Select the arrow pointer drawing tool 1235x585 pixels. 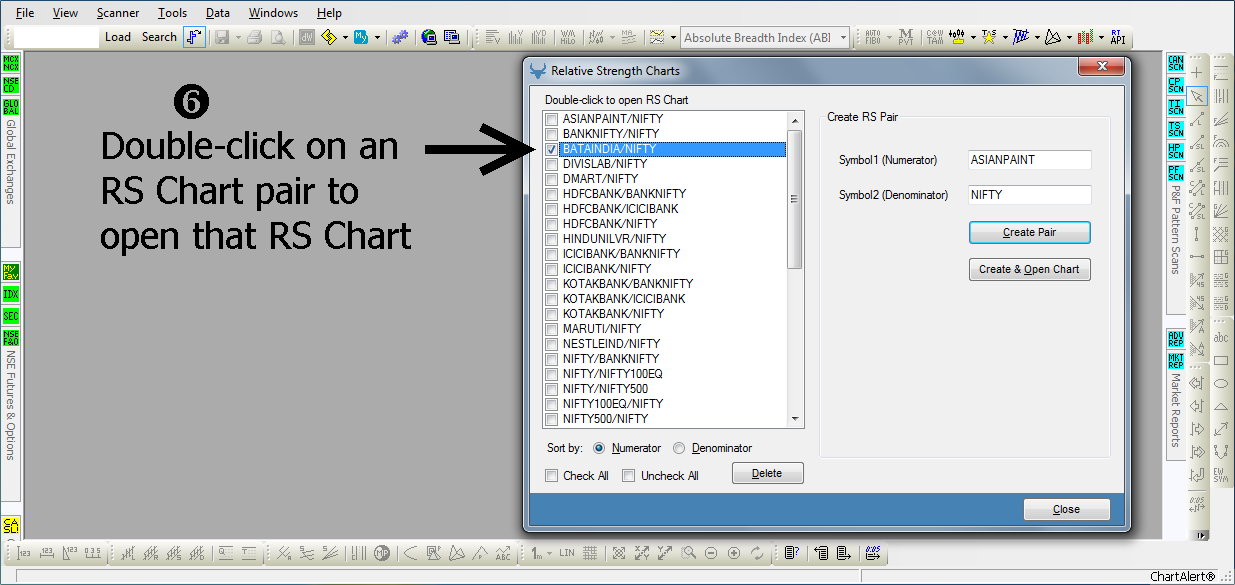(1198, 96)
